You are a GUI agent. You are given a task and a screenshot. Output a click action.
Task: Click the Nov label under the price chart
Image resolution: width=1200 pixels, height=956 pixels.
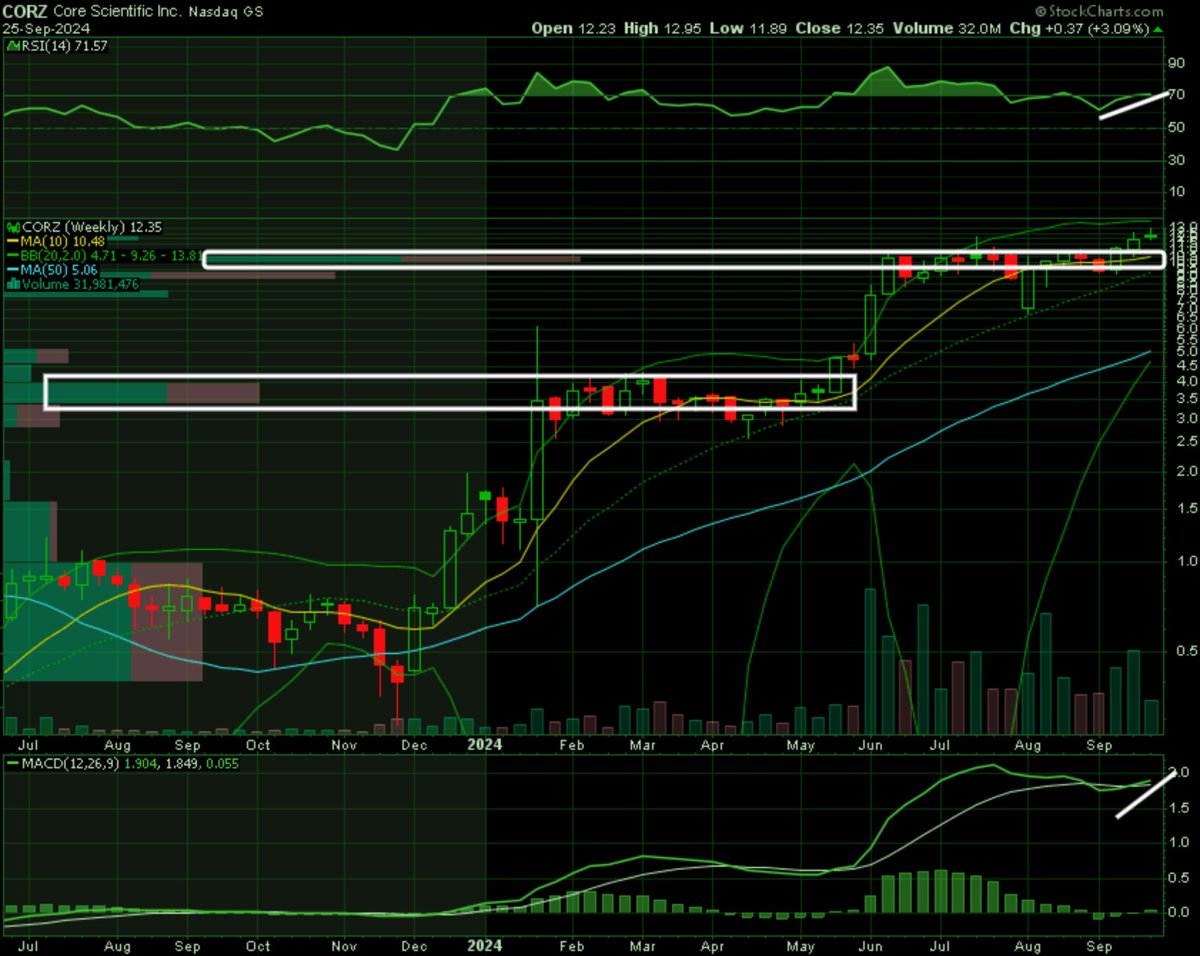point(344,745)
